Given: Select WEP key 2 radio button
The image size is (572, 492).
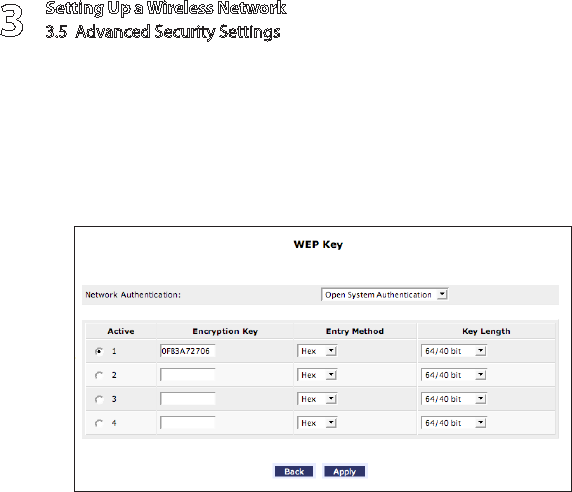Looking at the screenshot, I should [99, 375].
